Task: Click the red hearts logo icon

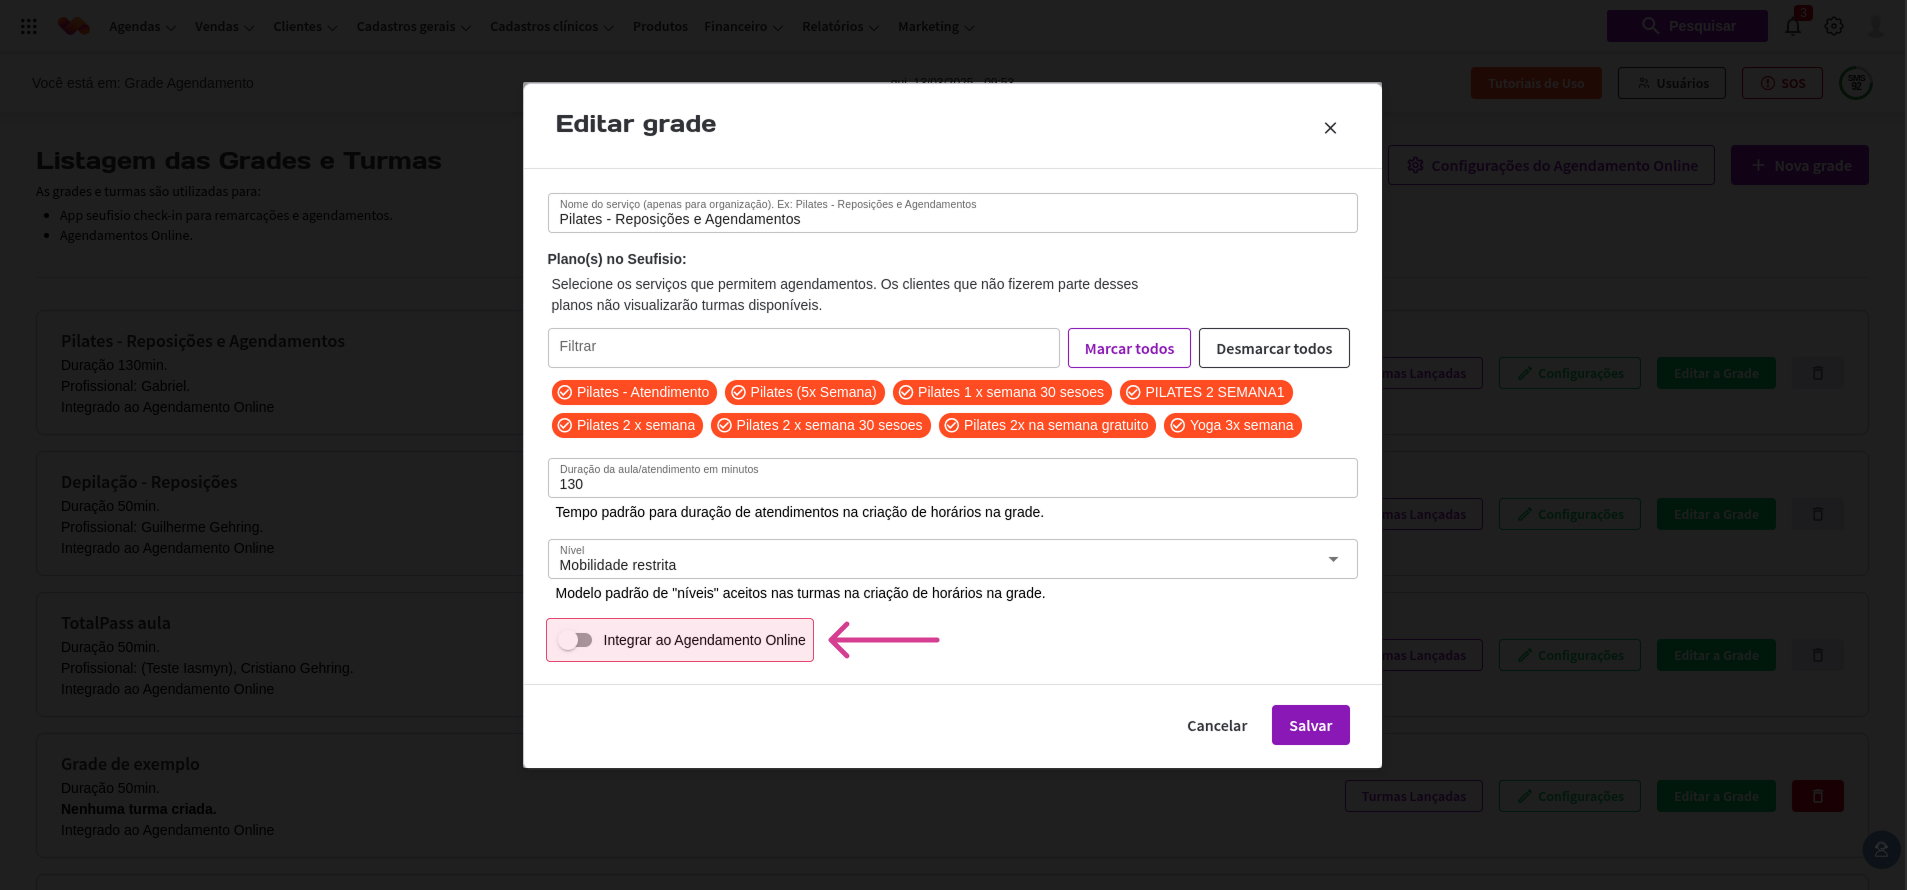Action: pyautogui.click(x=73, y=26)
